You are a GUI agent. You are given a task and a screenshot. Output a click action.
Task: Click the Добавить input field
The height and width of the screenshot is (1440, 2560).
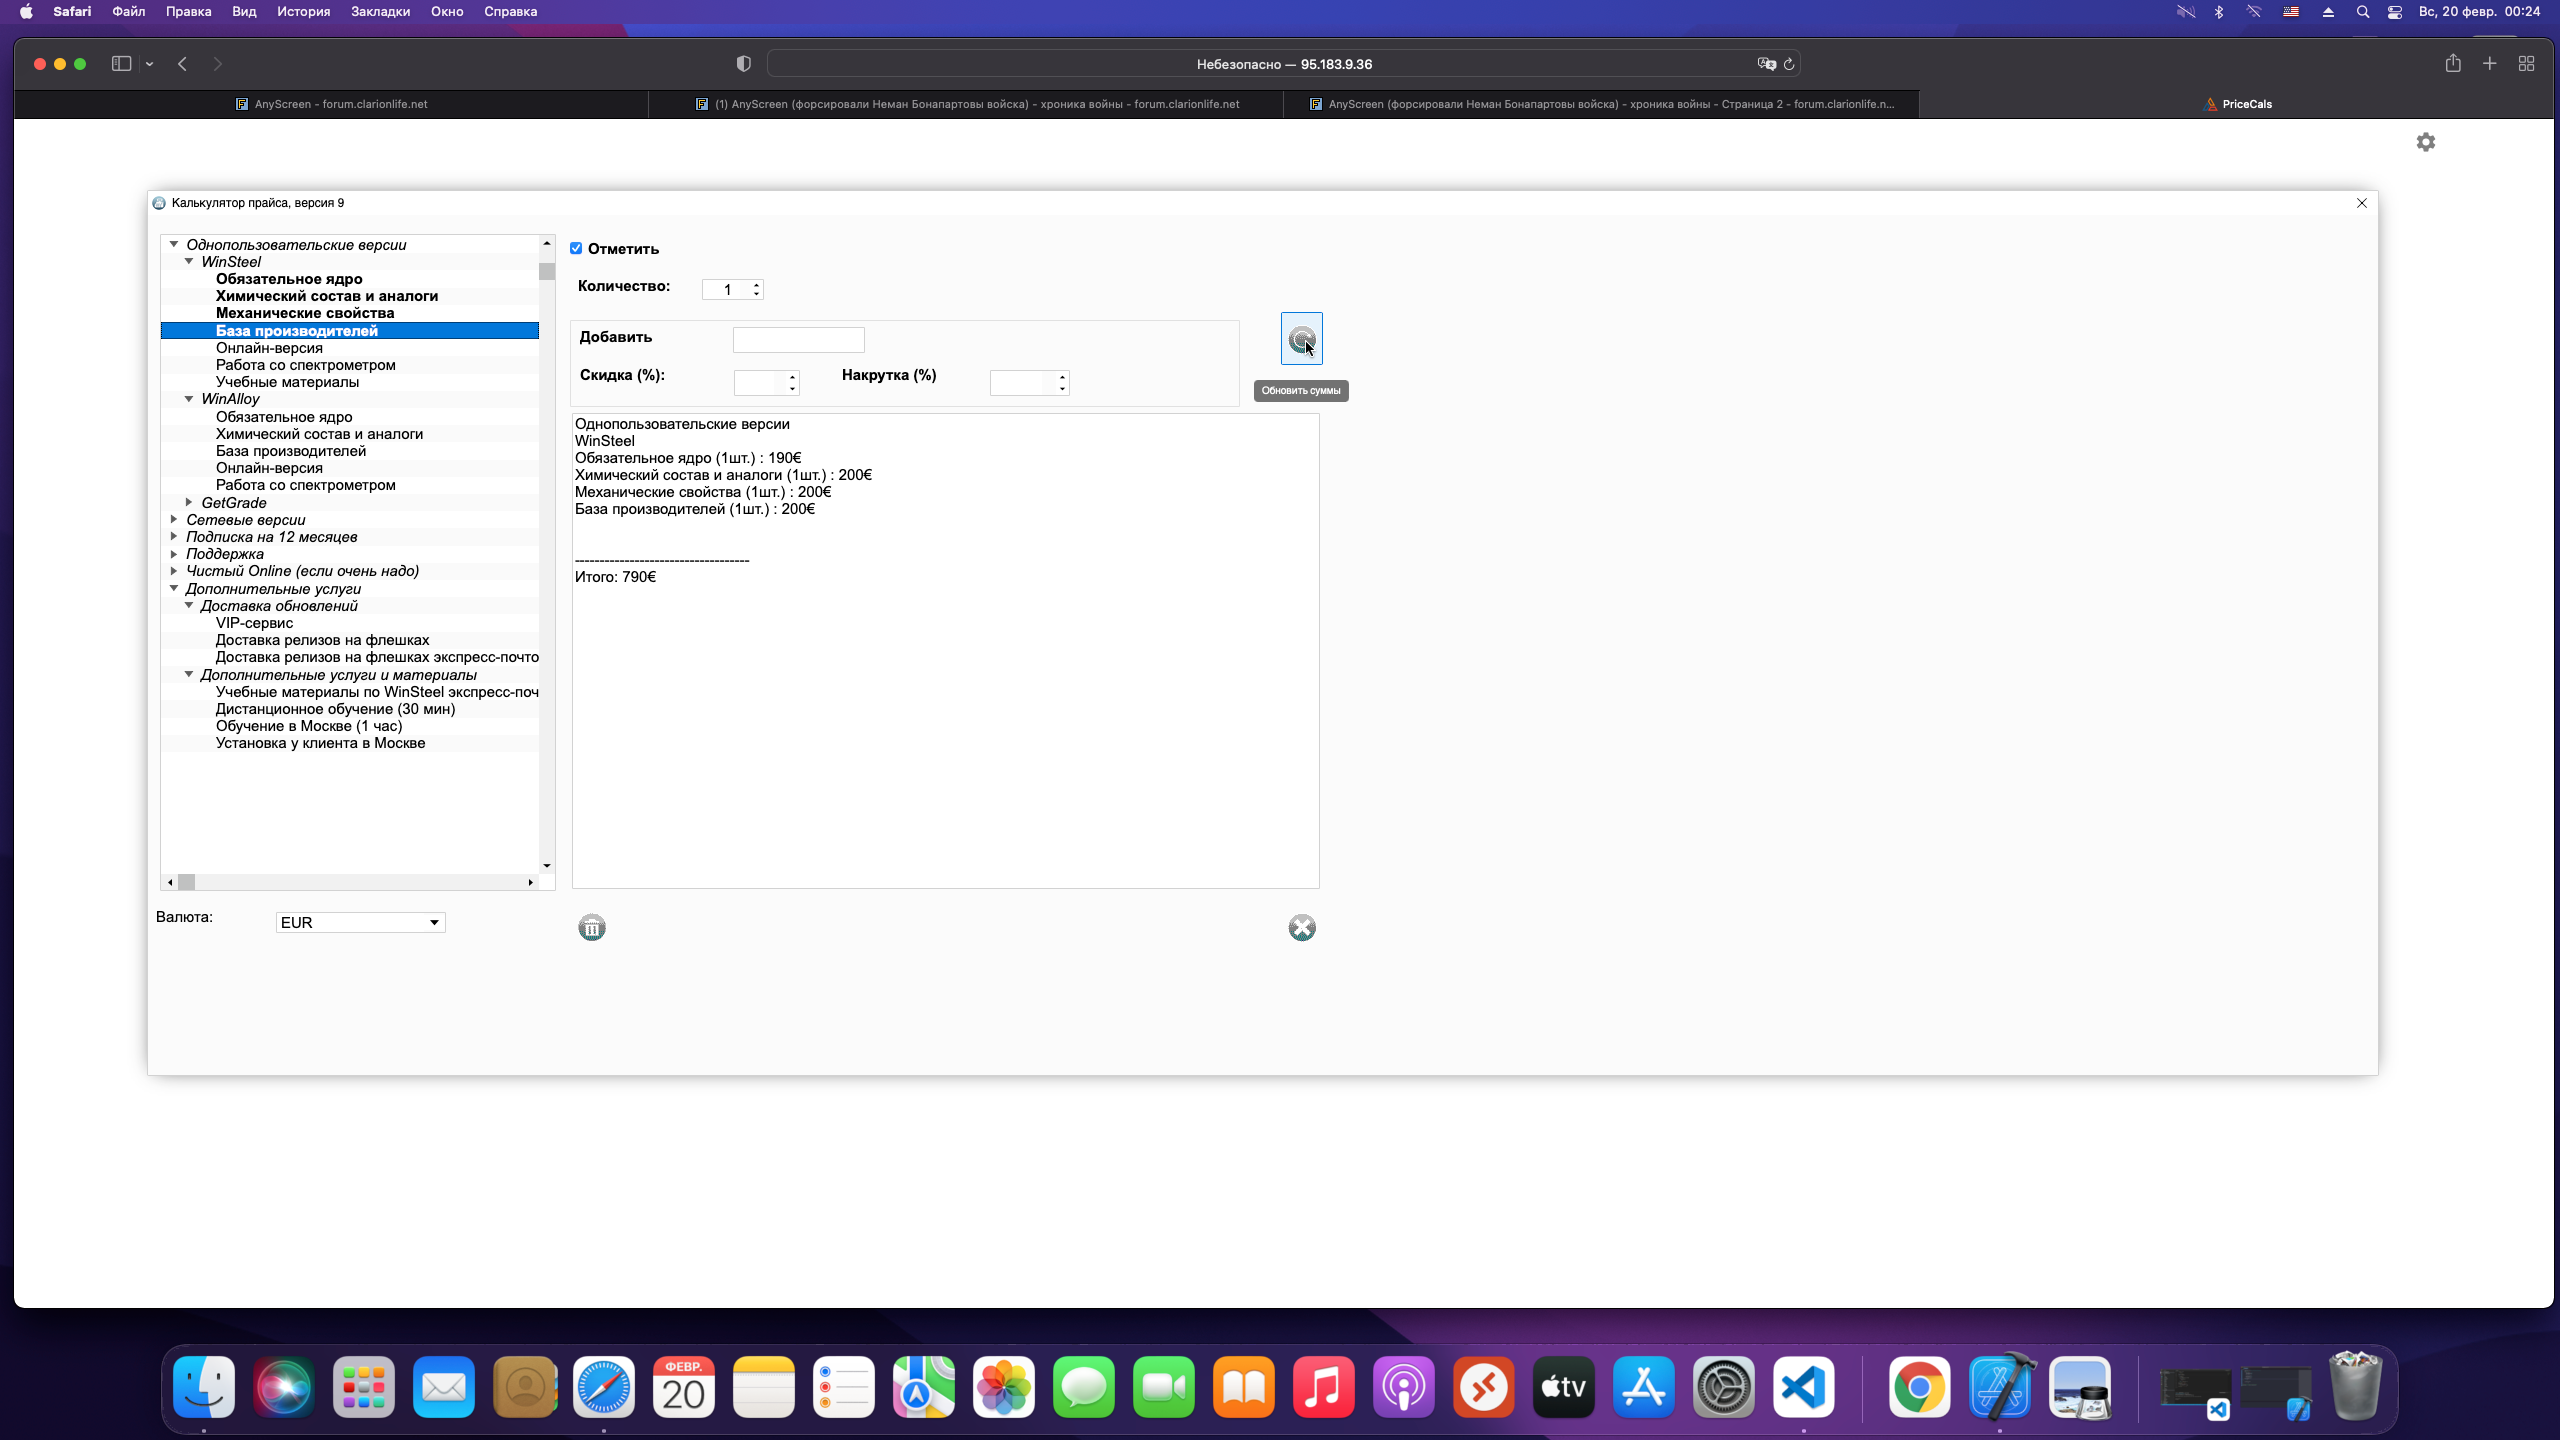click(798, 339)
